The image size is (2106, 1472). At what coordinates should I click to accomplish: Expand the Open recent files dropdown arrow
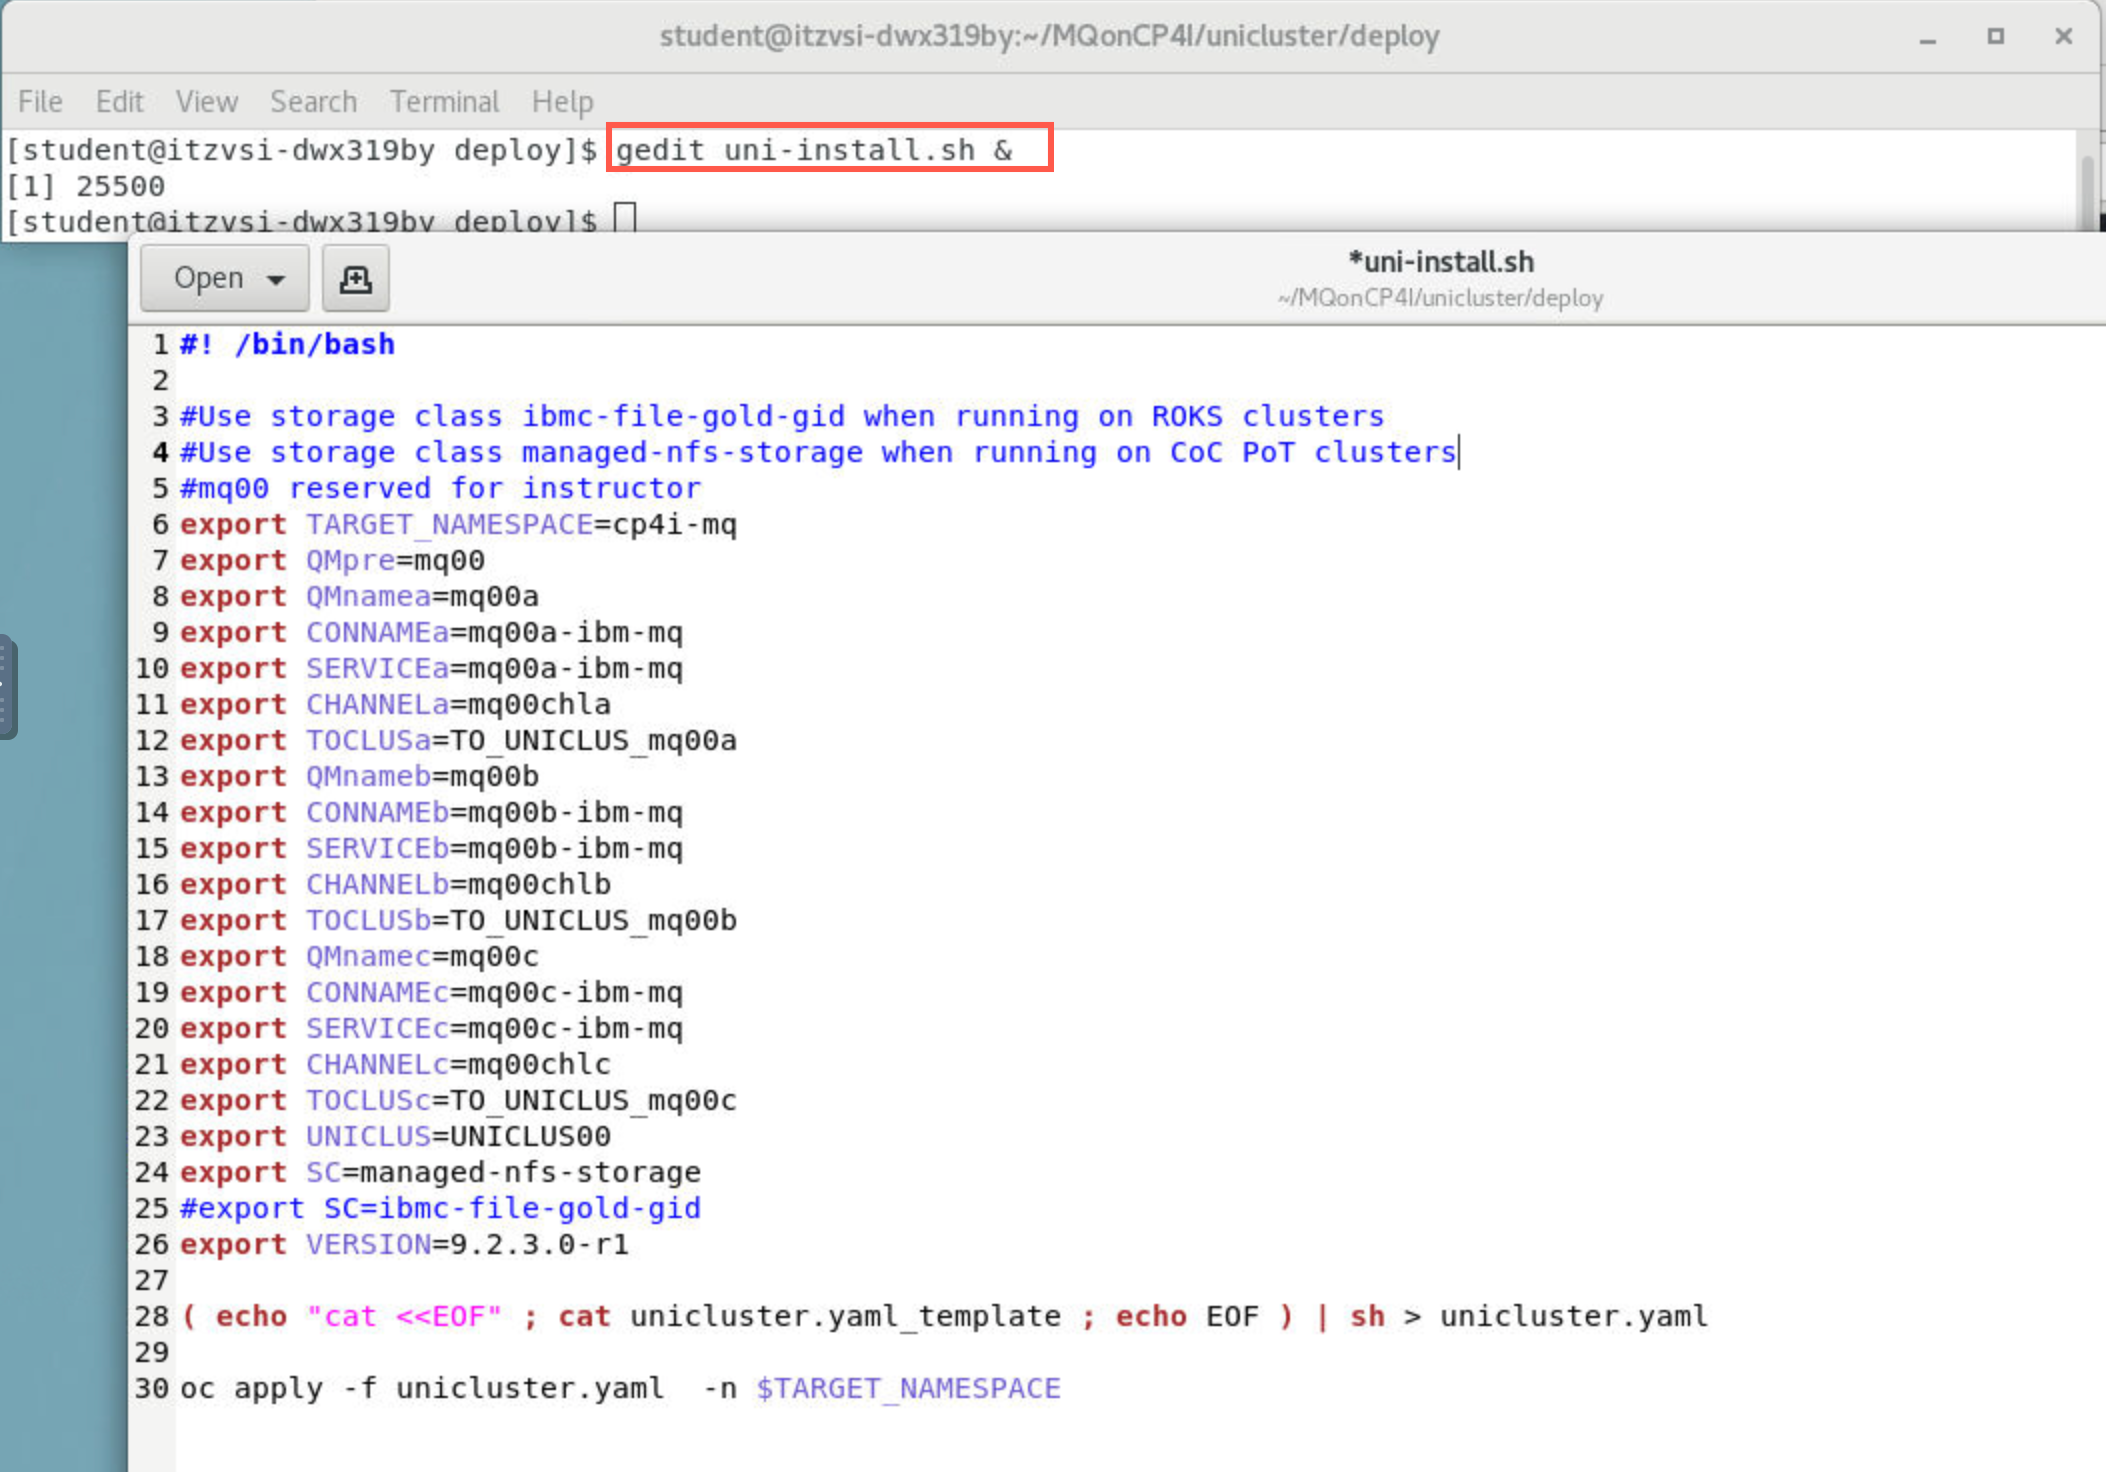(276, 279)
